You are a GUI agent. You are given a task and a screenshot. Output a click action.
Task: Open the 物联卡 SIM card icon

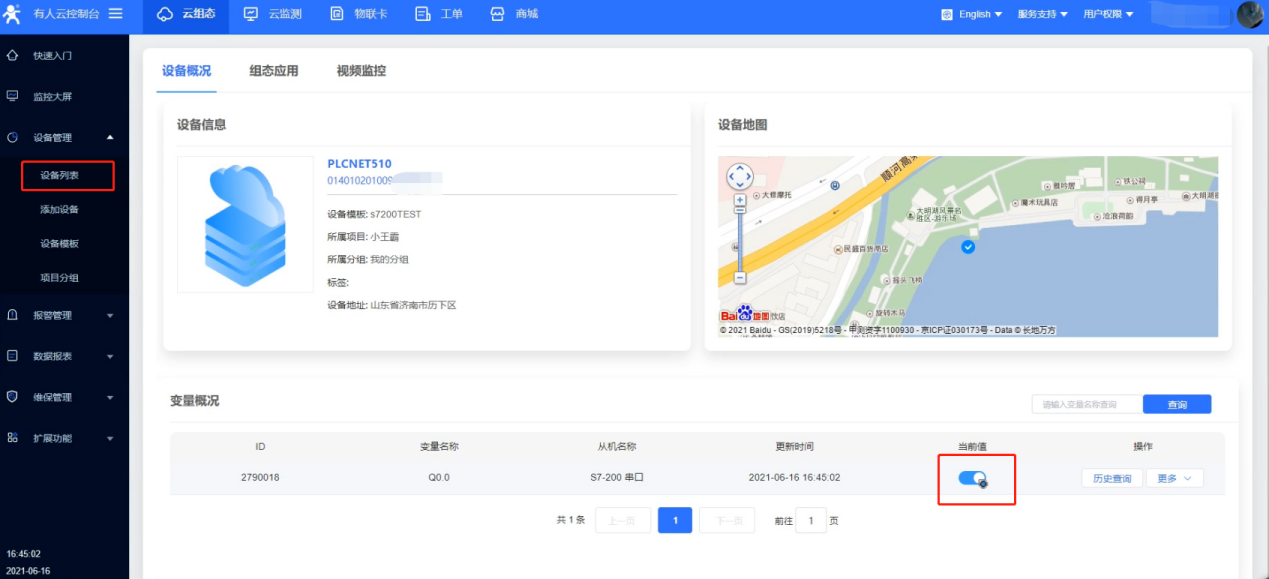(x=336, y=14)
